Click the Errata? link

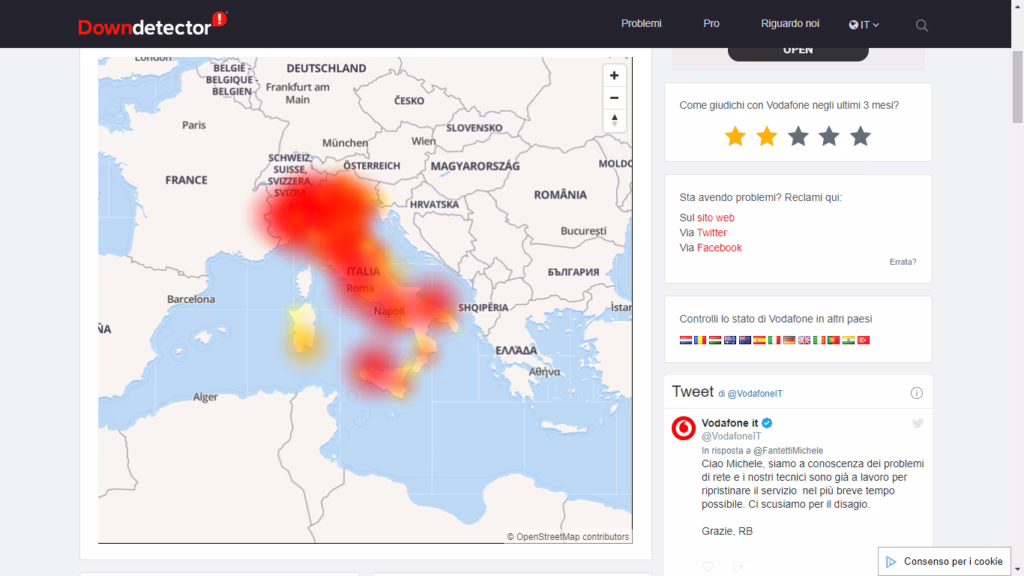pos(903,262)
